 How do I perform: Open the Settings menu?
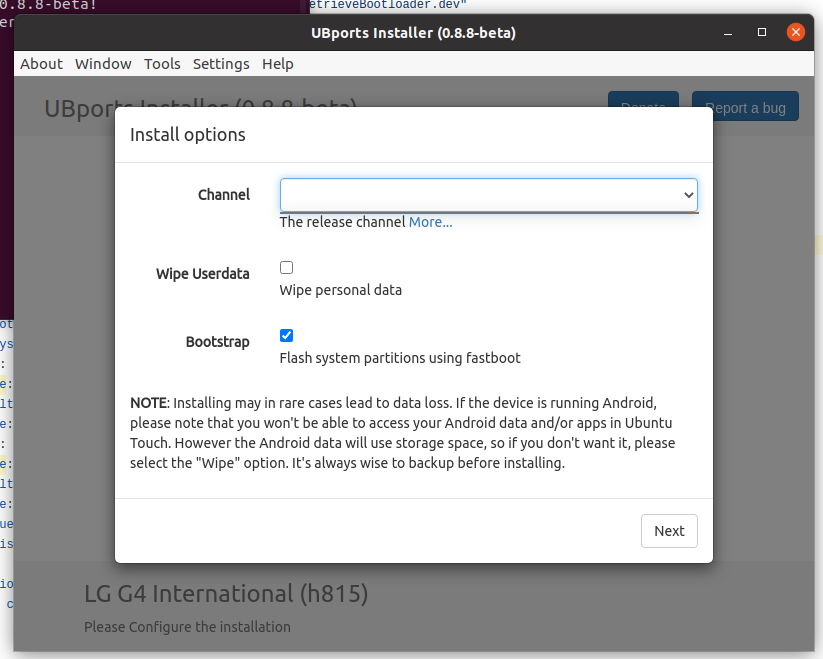(221, 64)
